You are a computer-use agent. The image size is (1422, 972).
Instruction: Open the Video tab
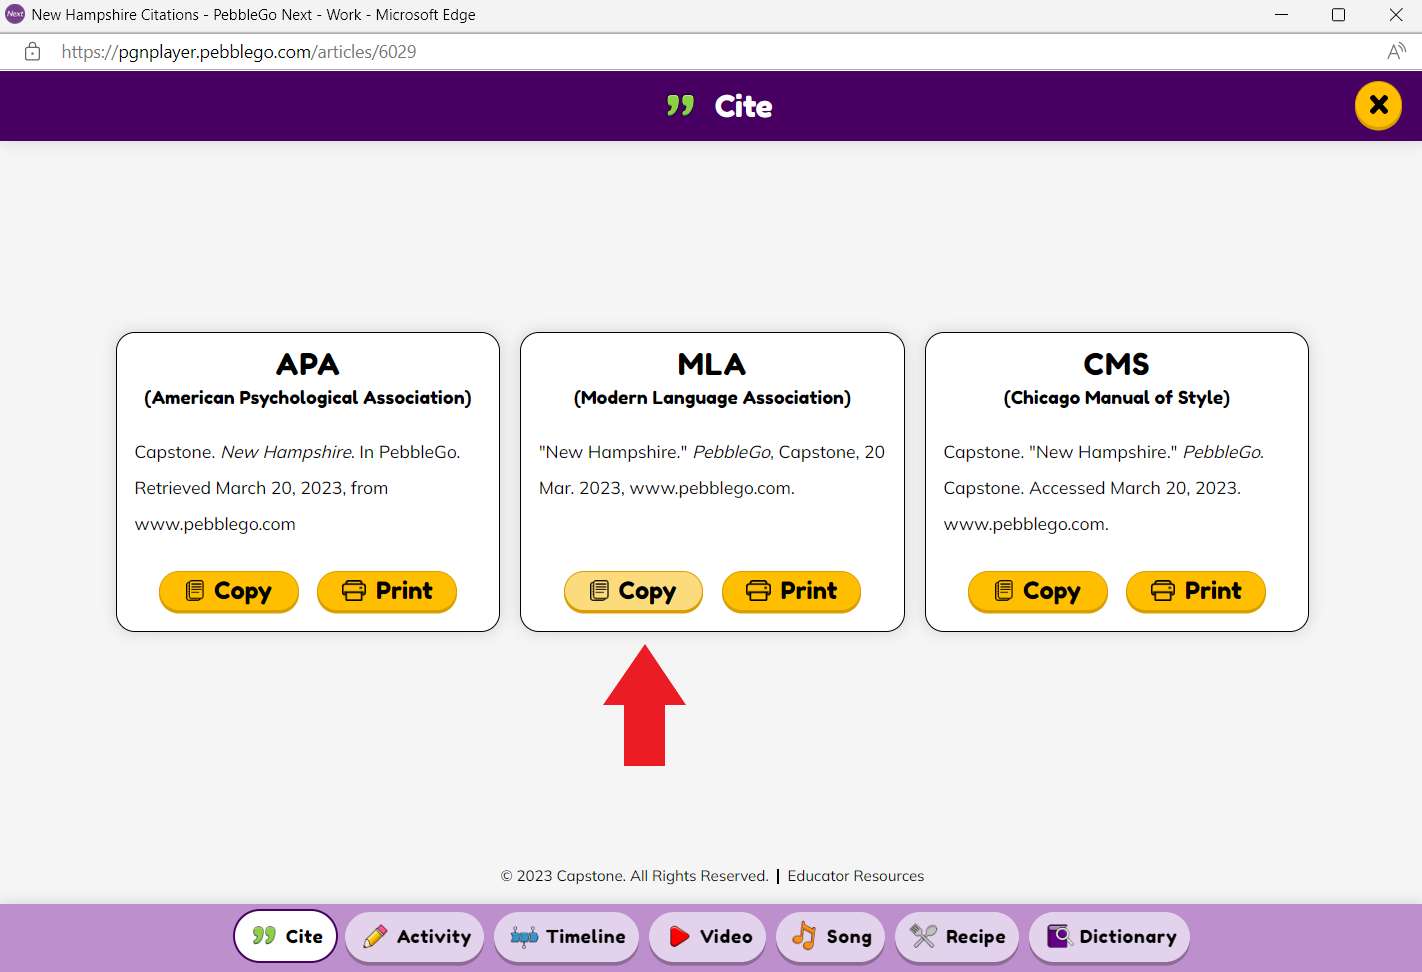pos(709,936)
